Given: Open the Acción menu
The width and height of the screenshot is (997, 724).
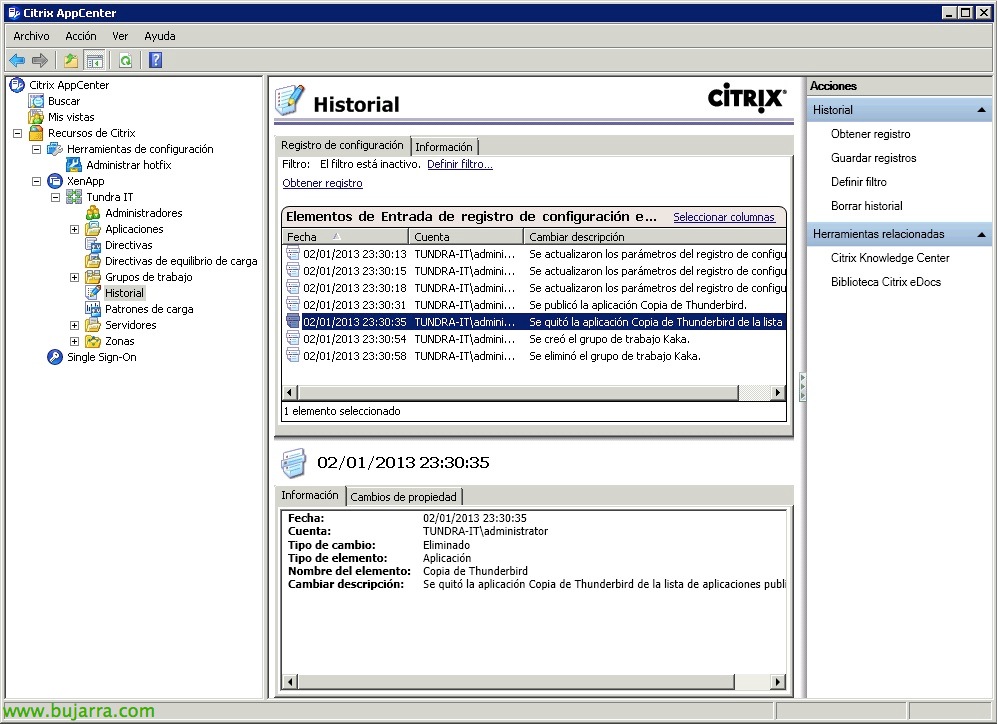Looking at the screenshot, I should 81,36.
